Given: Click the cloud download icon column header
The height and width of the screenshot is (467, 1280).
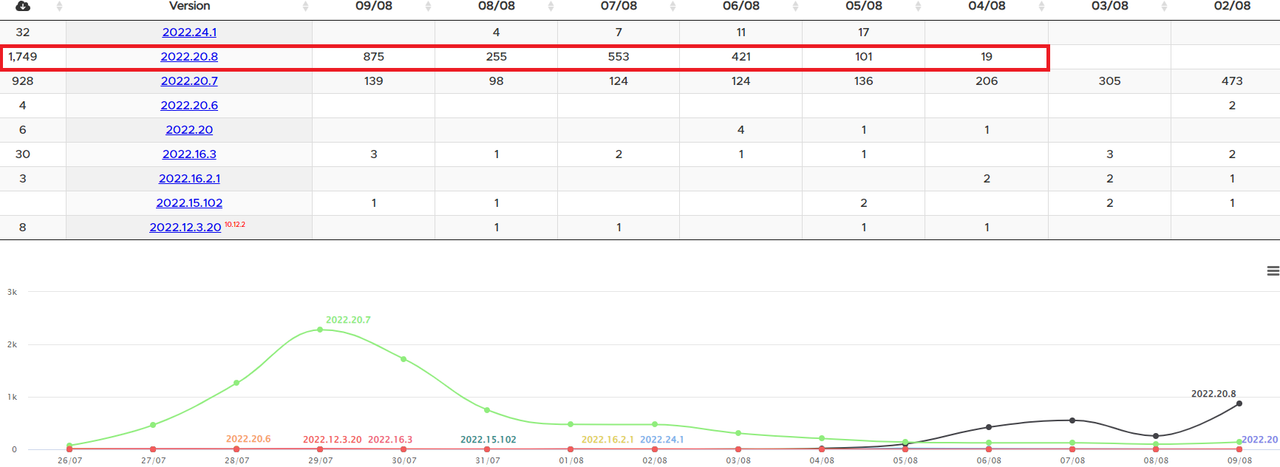Looking at the screenshot, I should [22, 6].
